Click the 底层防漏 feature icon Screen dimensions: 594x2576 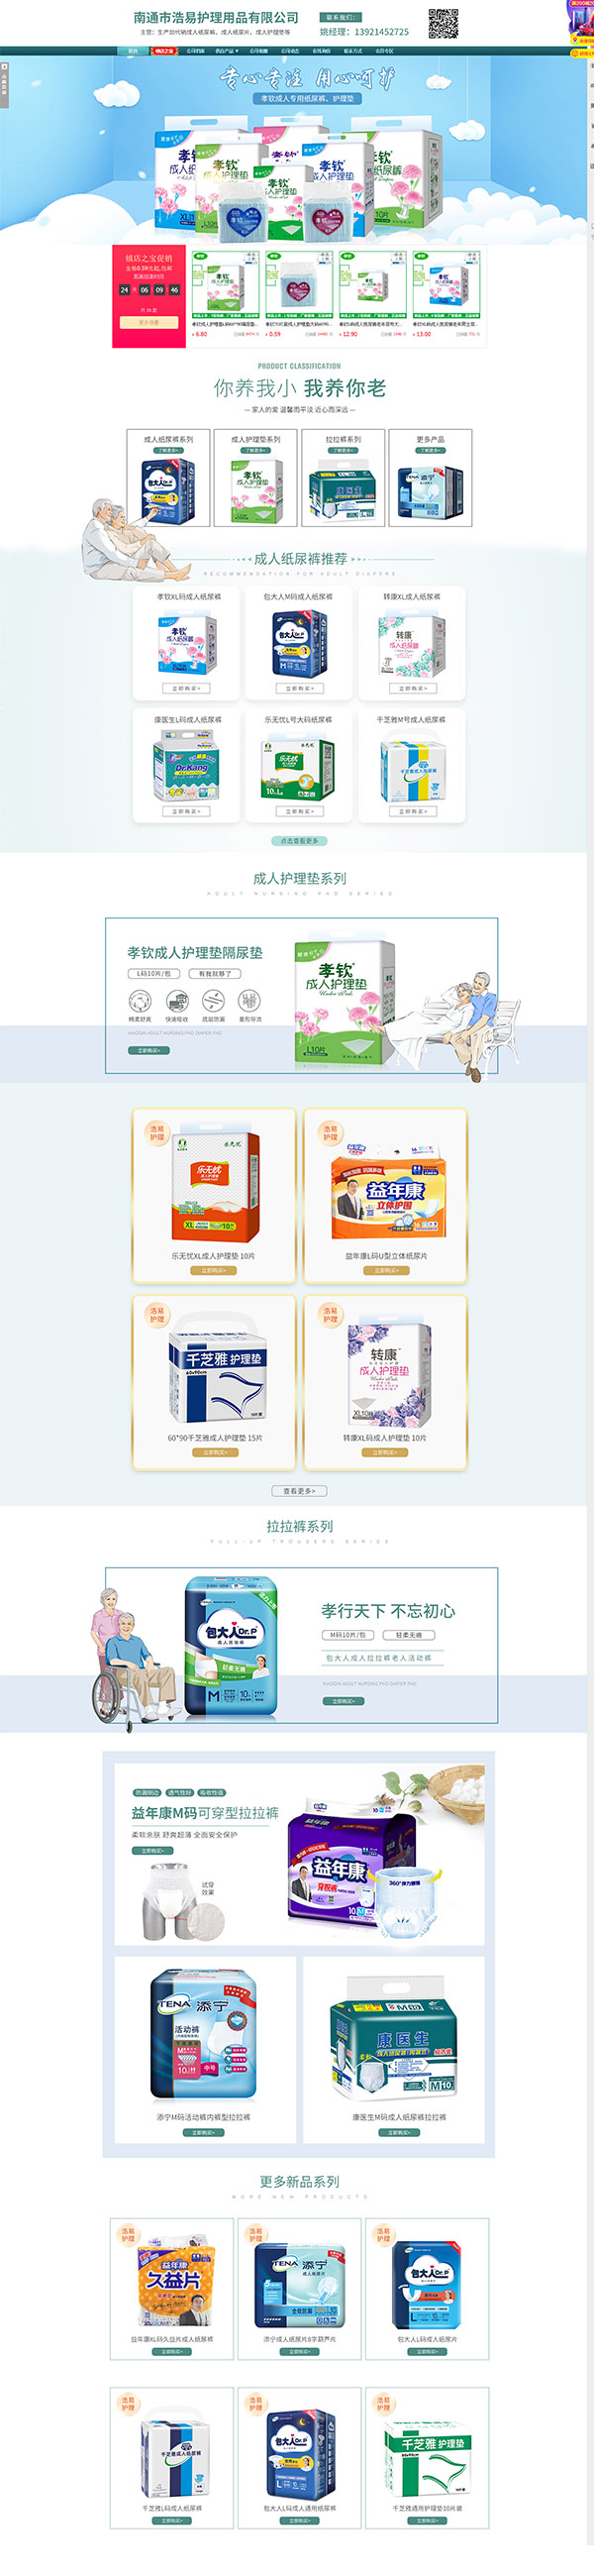point(213,1000)
